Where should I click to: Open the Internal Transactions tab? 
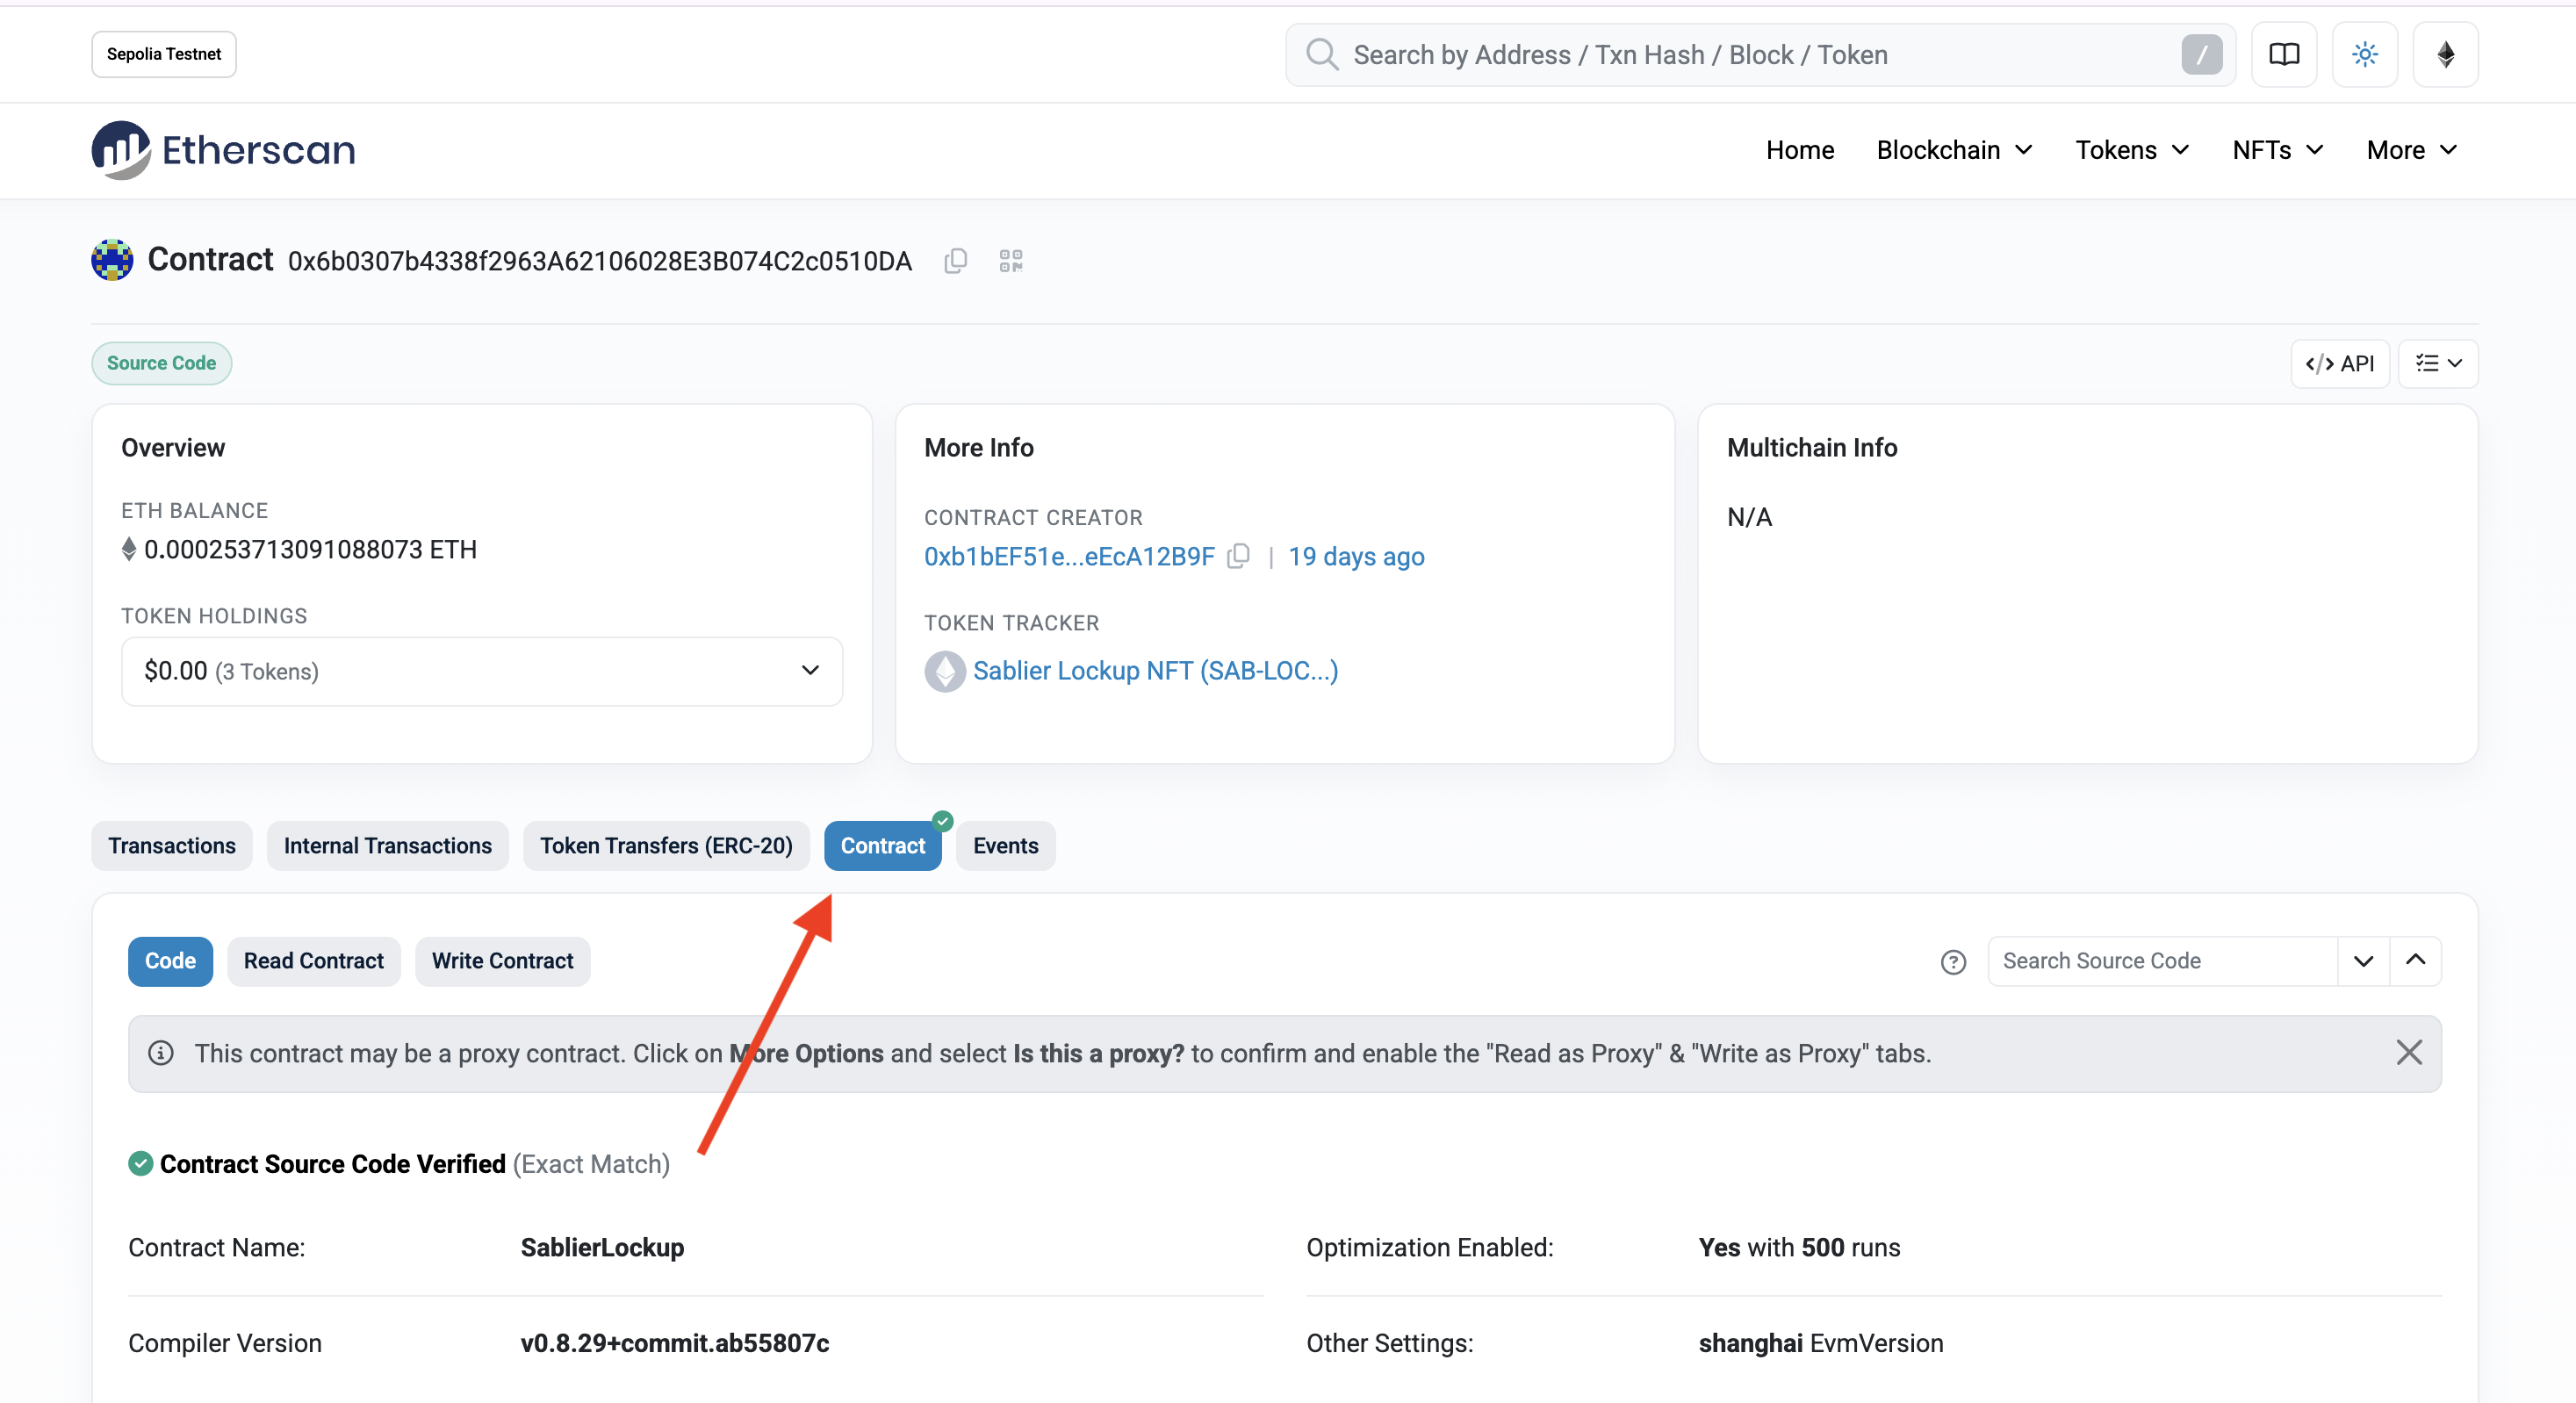coord(388,845)
